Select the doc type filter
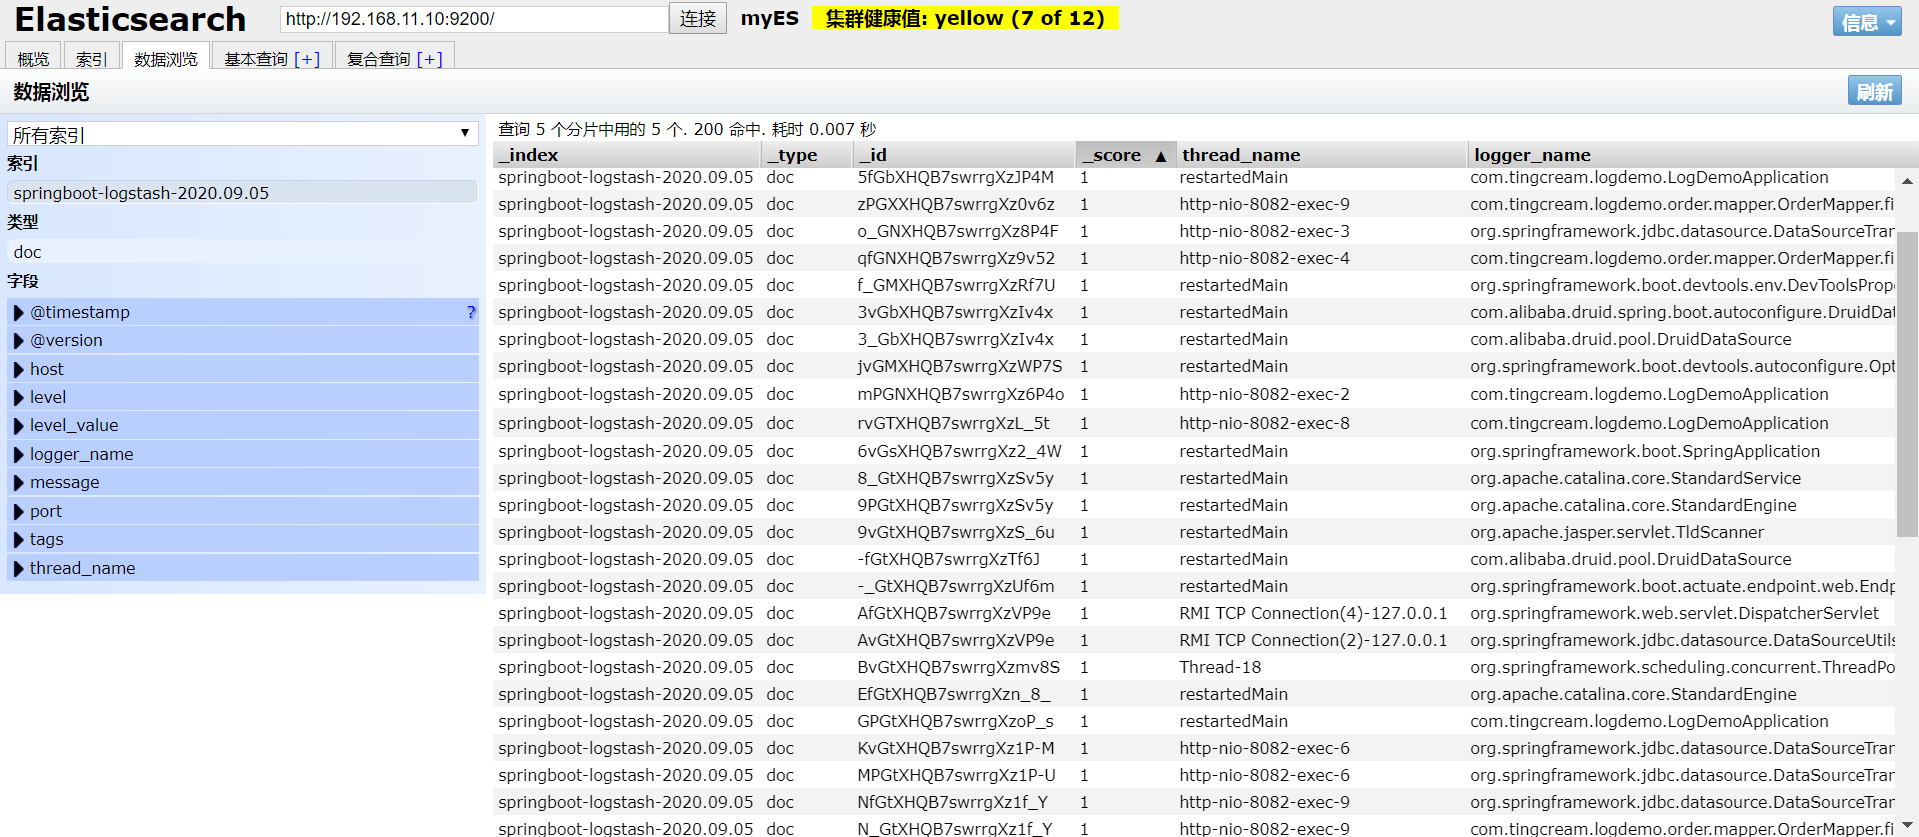The width and height of the screenshot is (1919, 837). coord(242,252)
